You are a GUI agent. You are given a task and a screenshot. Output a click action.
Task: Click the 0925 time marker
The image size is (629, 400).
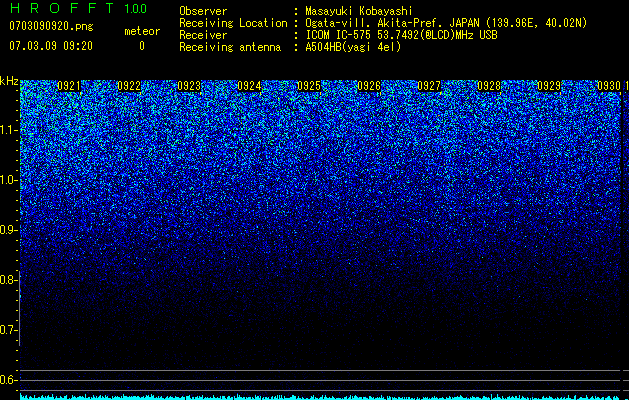click(x=309, y=86)
